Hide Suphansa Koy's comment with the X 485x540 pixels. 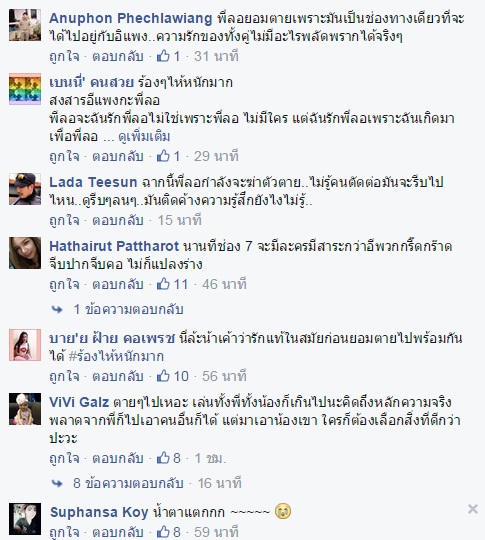[473, 509]
